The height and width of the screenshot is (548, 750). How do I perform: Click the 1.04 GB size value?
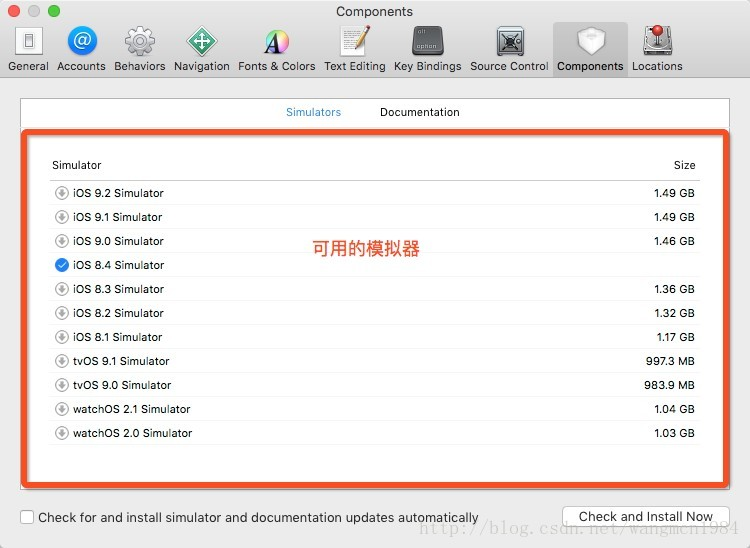click(x=674, y=409)
